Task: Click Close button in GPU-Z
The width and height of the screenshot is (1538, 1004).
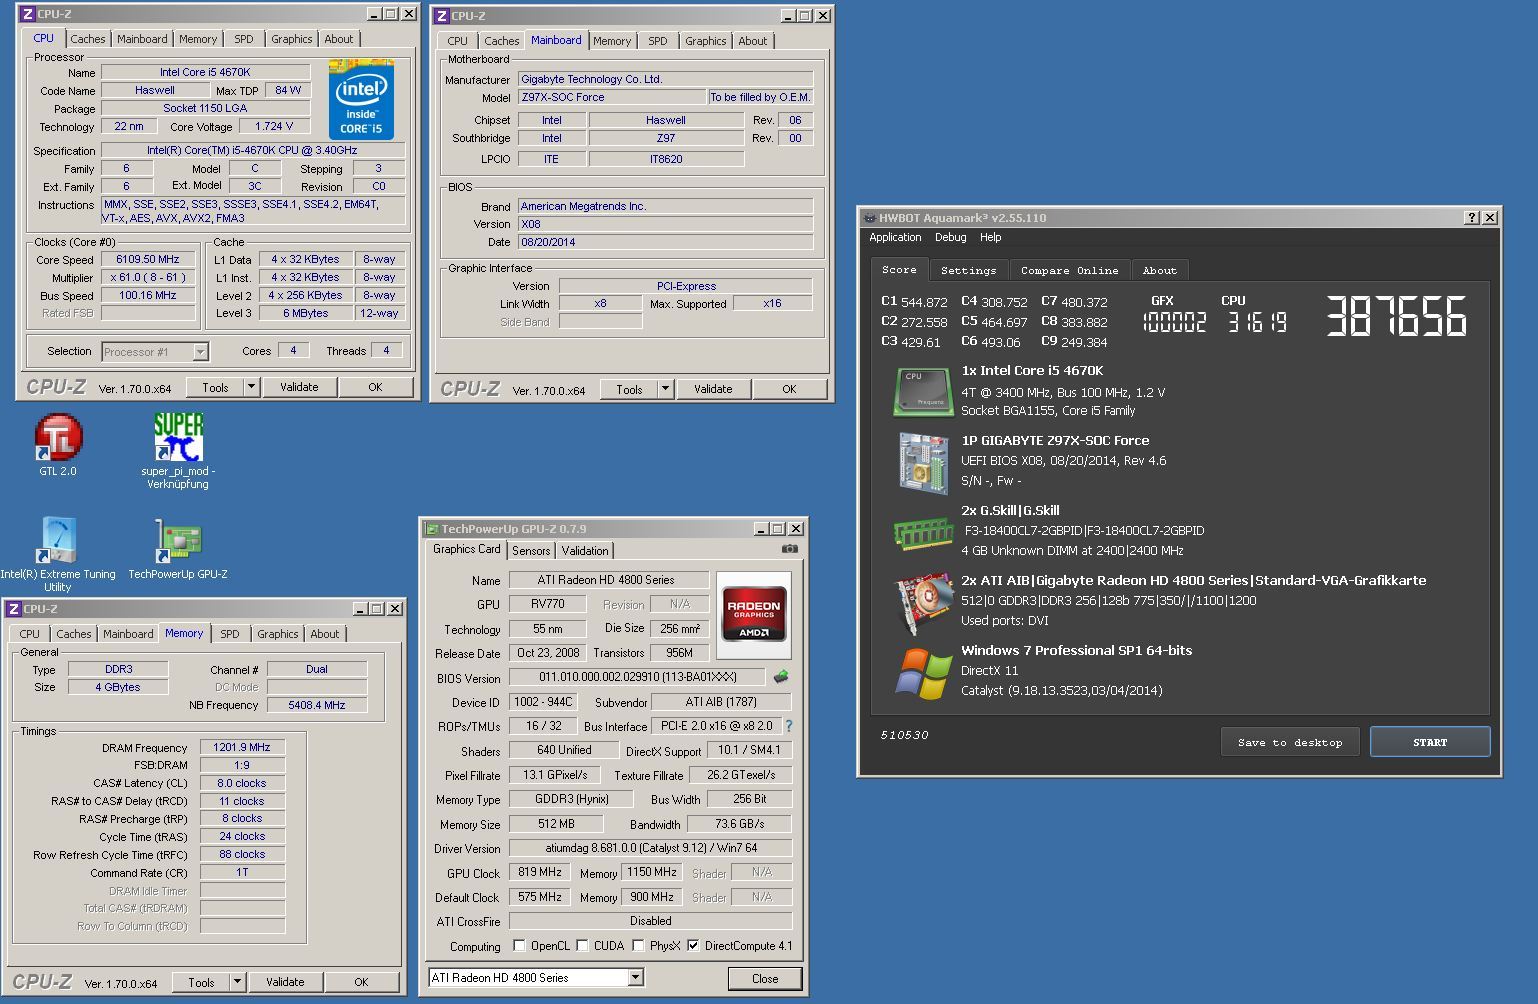Action: pyautogui.click(x=765, y=978)
